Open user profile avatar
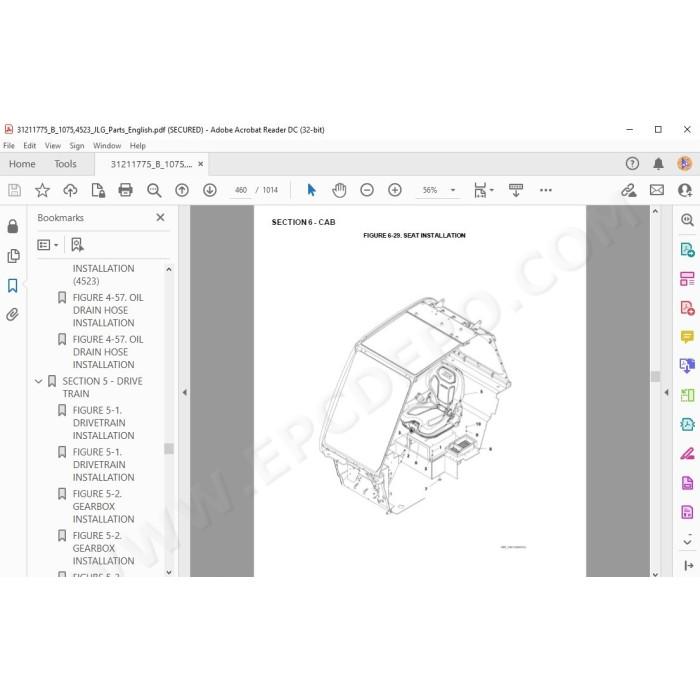The width and height of the screenshot is (700, 700). coord(685,163)
